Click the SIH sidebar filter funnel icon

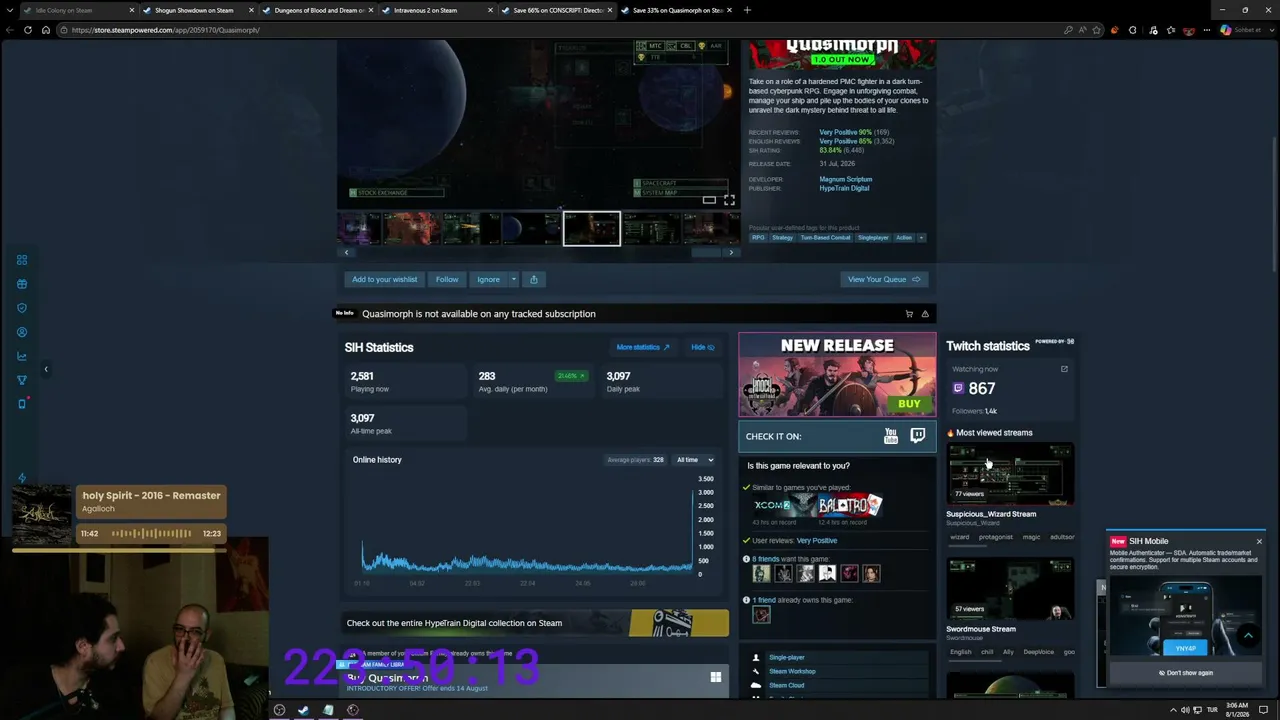click(x=22, y=380)
